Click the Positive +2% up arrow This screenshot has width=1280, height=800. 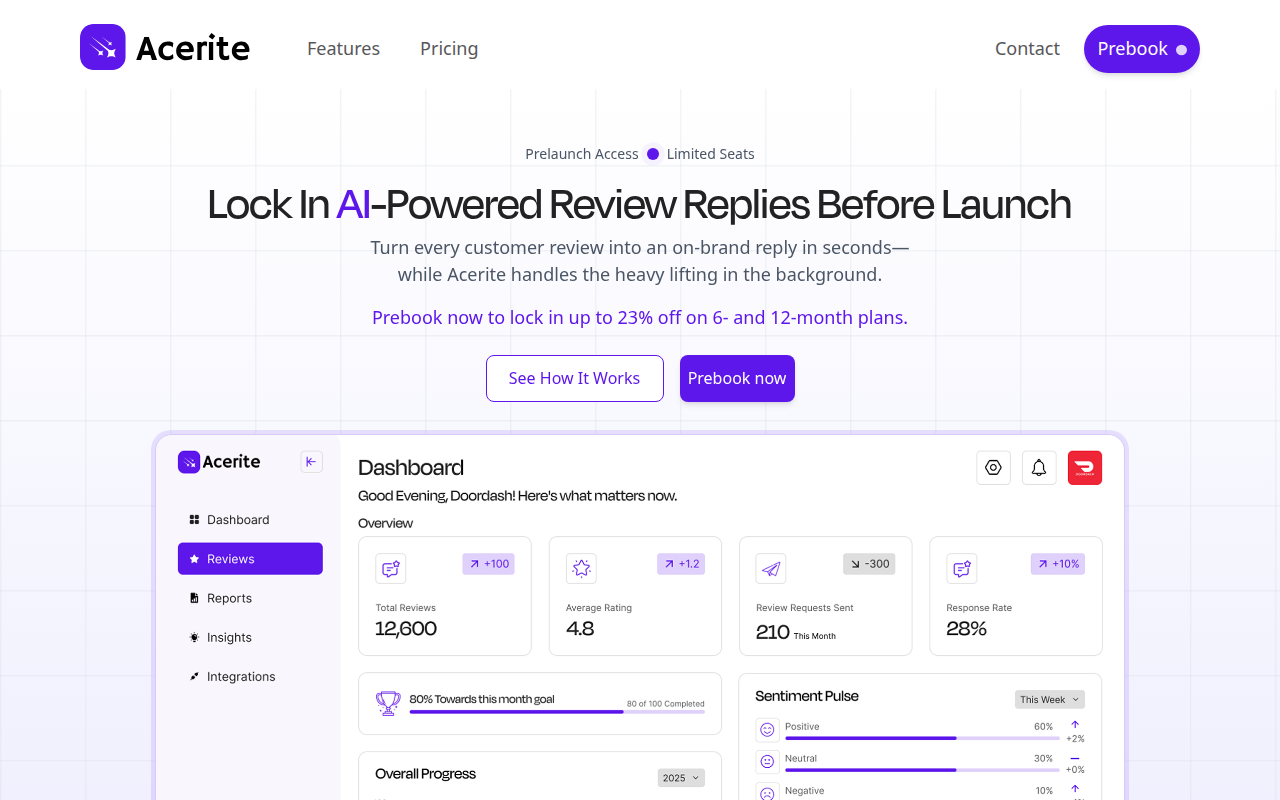(1075, 724)
